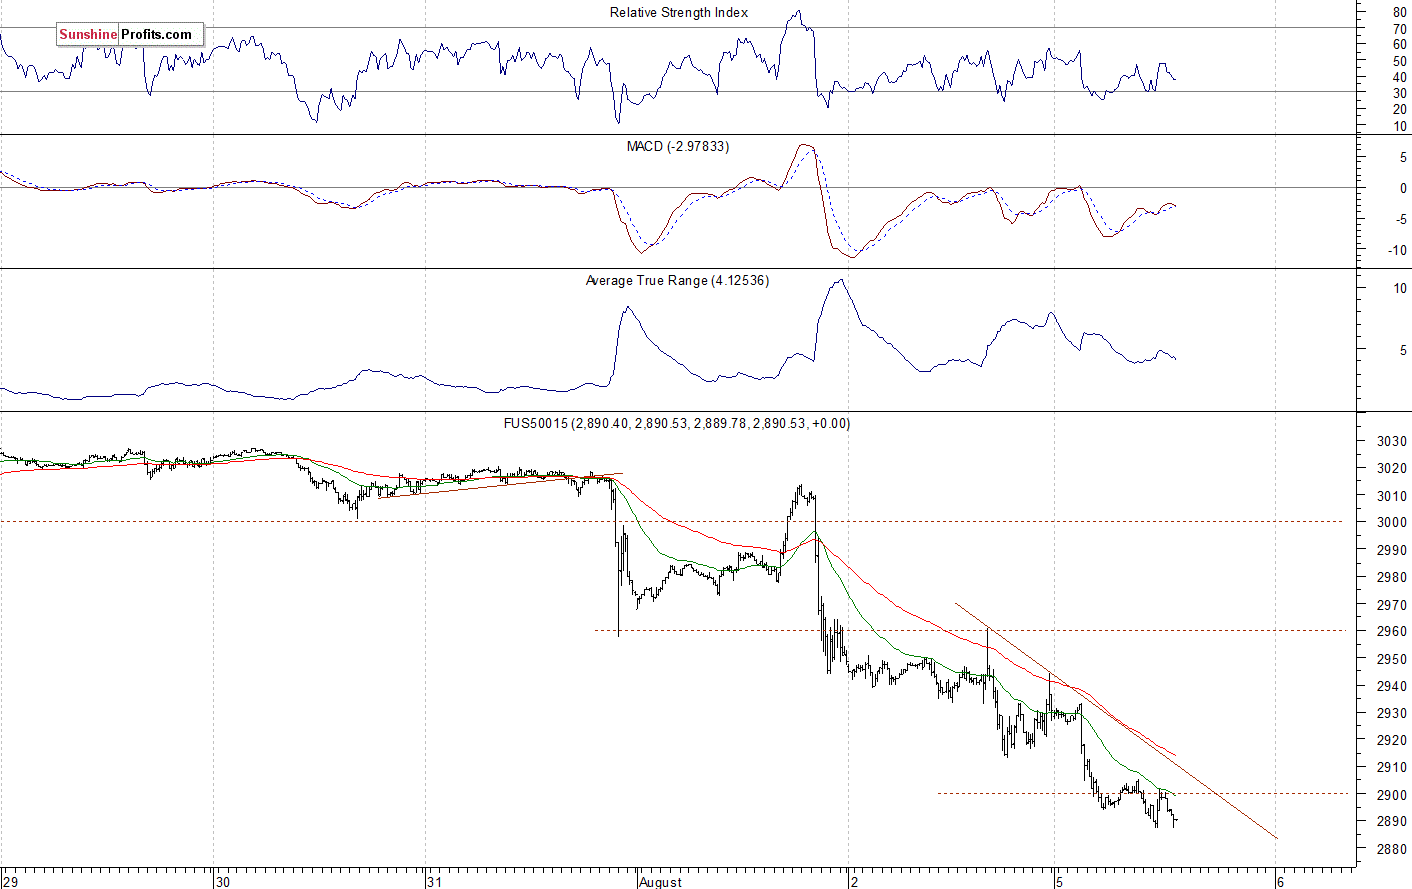Select the FUS50015 price header text
The image size is (1412, 889).
click(x=677, y=424)
